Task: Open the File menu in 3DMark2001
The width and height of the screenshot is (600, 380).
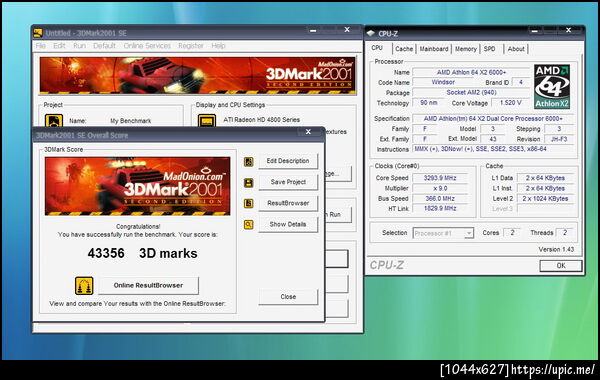Action: (41, 46)
